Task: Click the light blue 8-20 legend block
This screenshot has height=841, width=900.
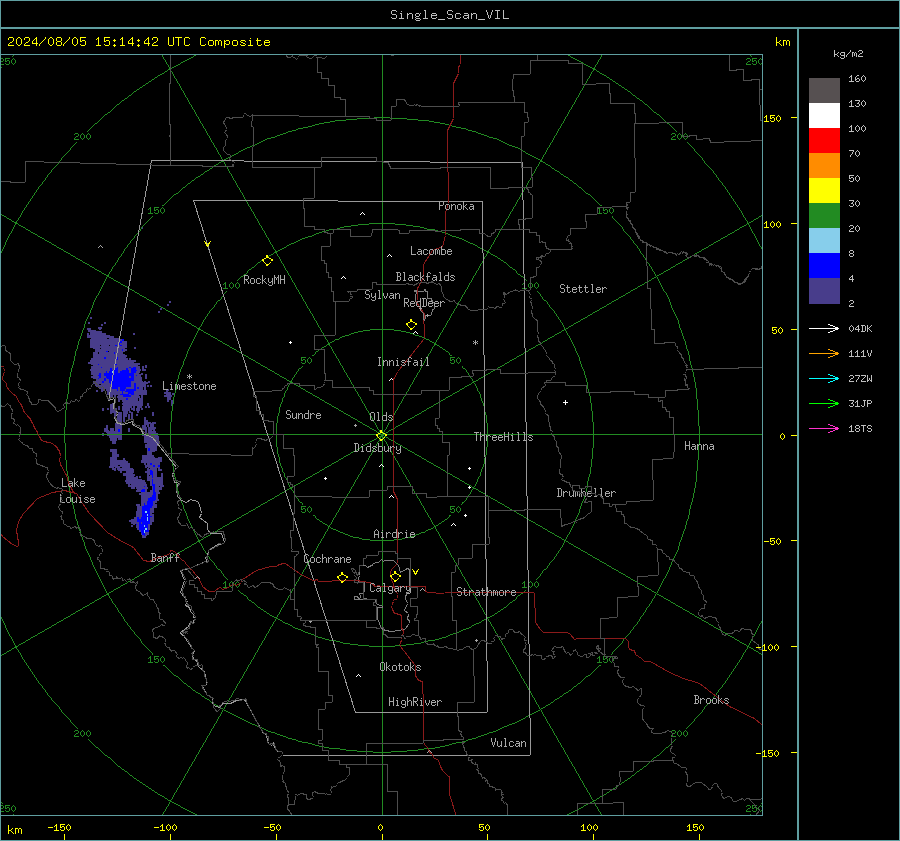Action: coord(824,241)
